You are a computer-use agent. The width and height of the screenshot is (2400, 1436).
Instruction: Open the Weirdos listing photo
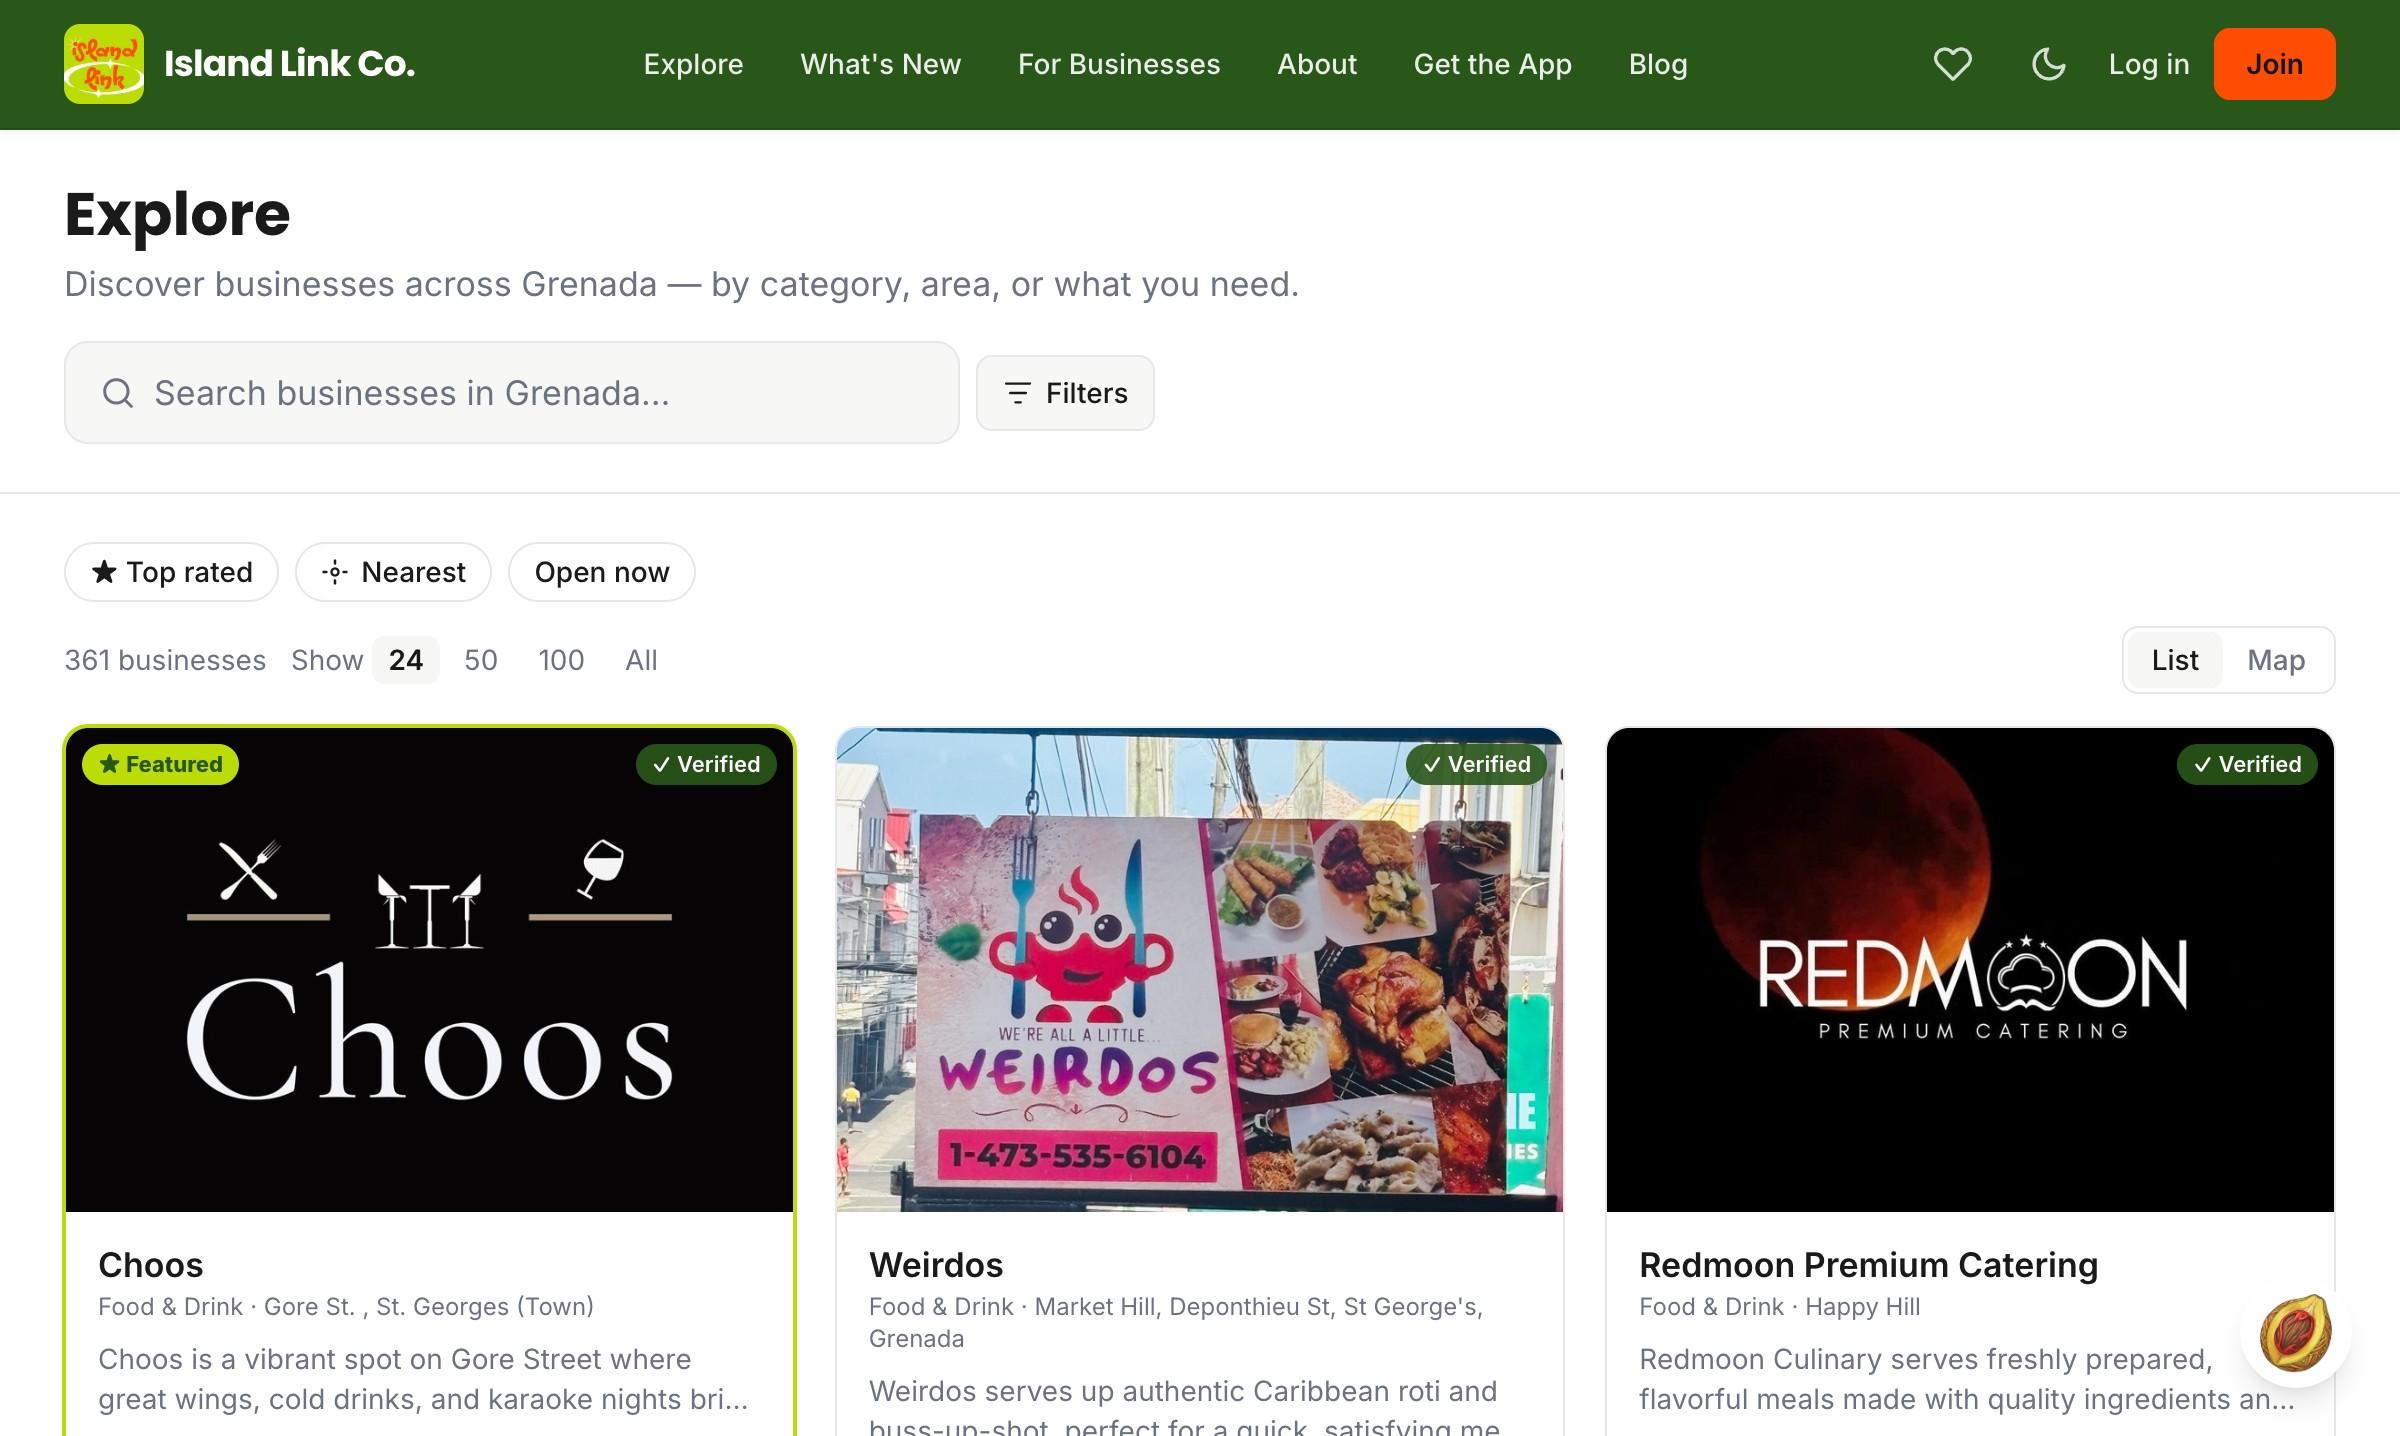tap(1200, 970)
